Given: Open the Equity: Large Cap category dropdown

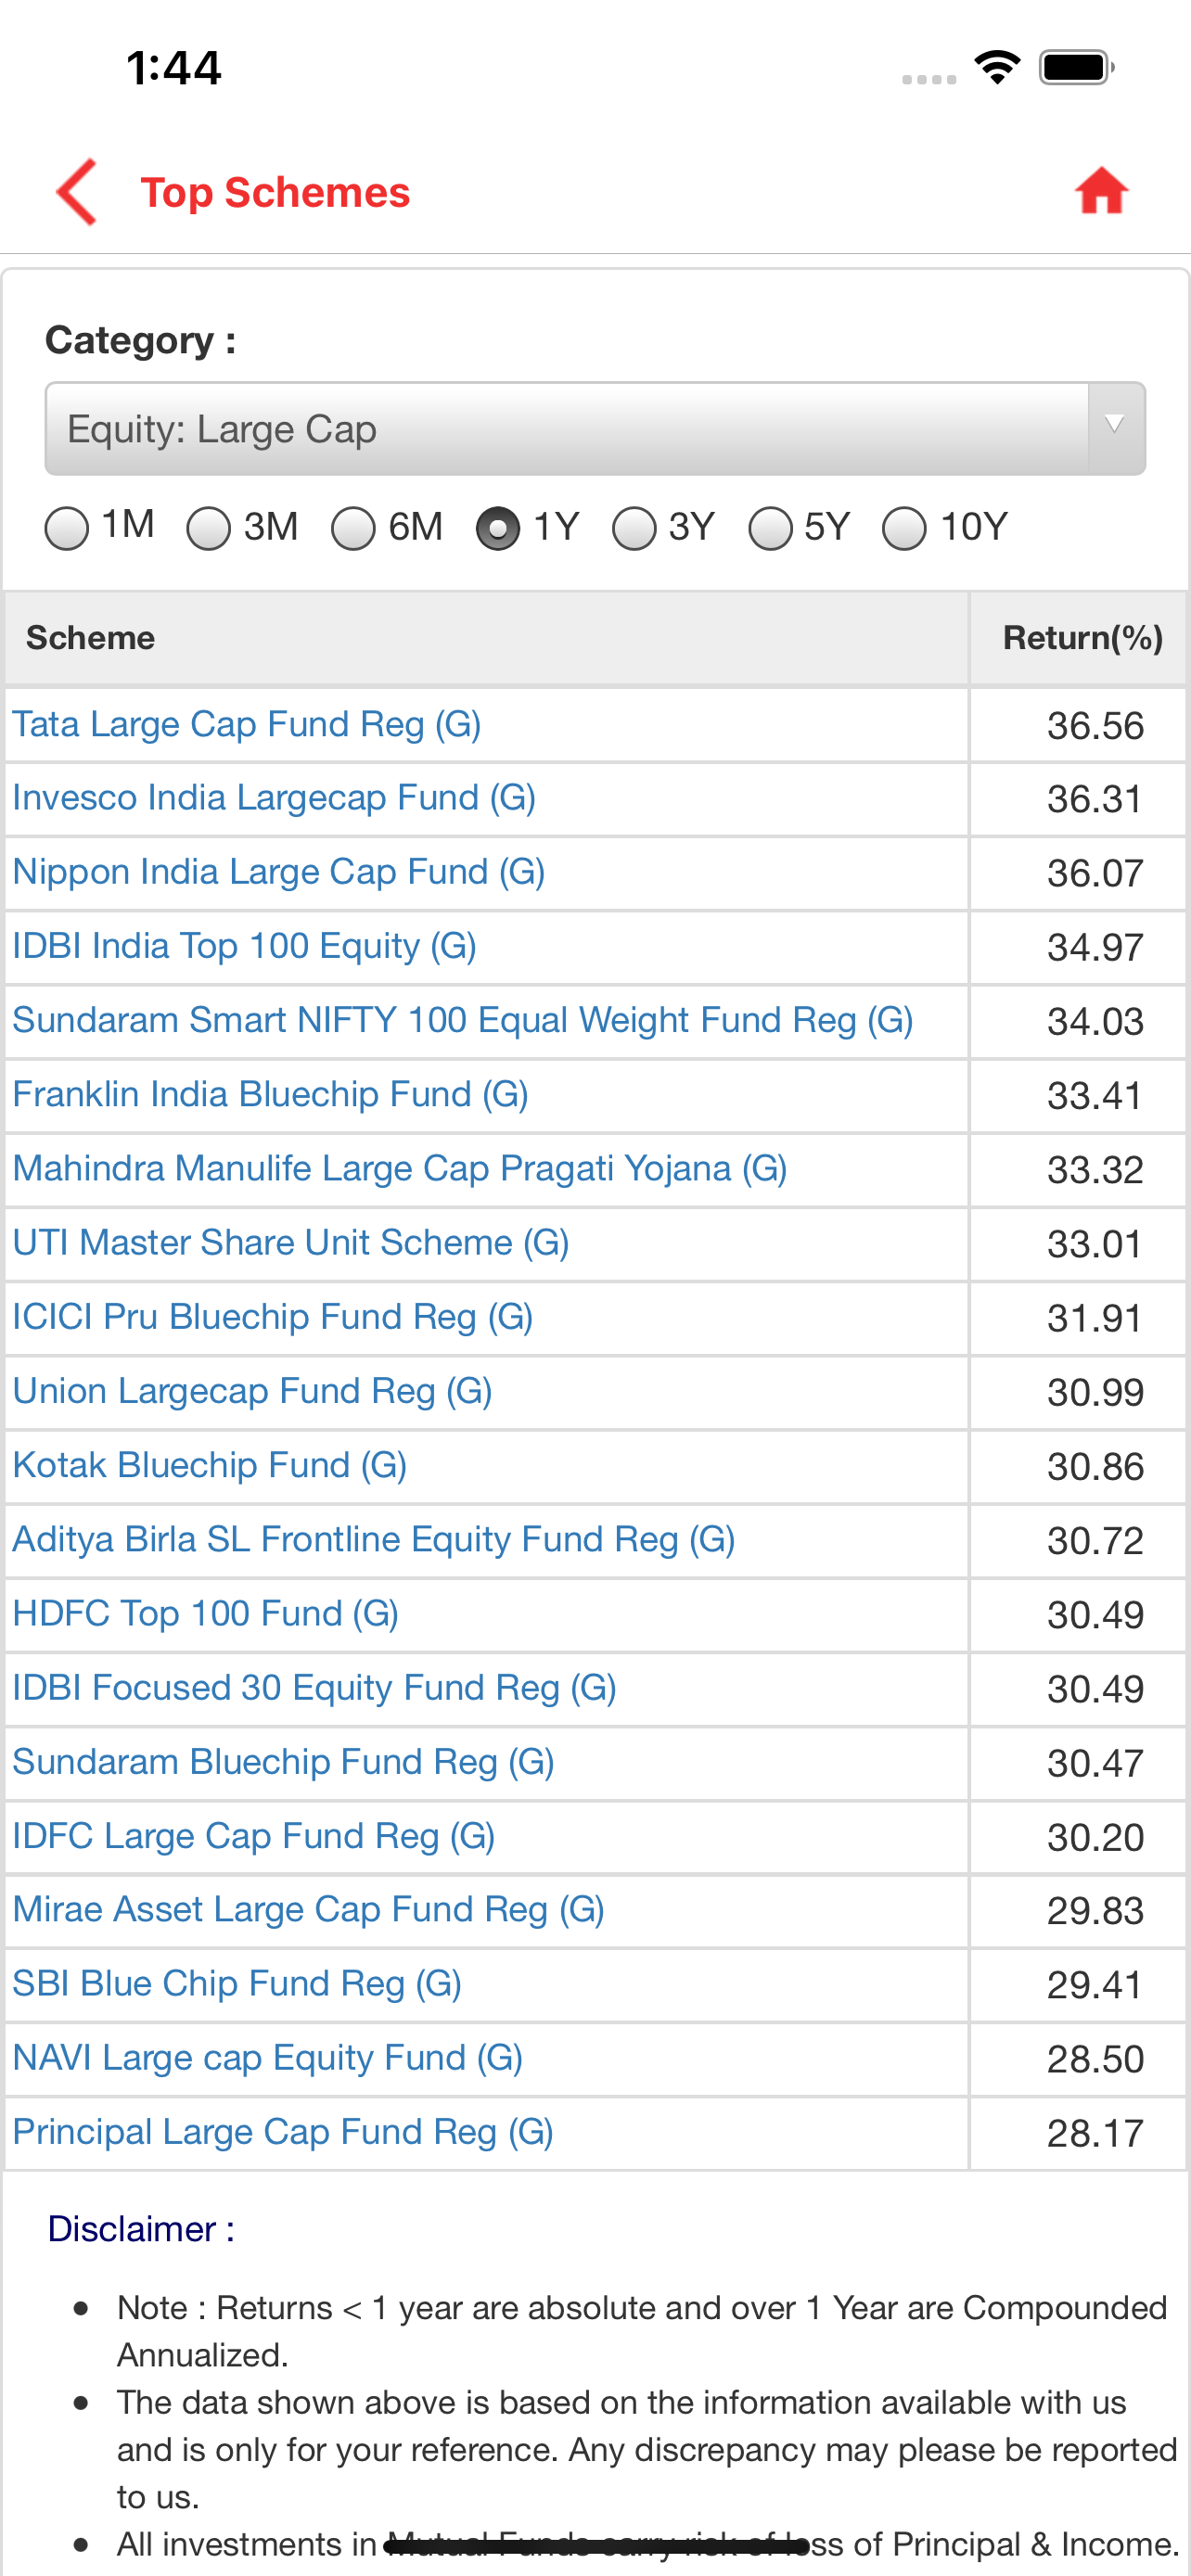Looking at the screenshot, I should [x=566, y=429].
